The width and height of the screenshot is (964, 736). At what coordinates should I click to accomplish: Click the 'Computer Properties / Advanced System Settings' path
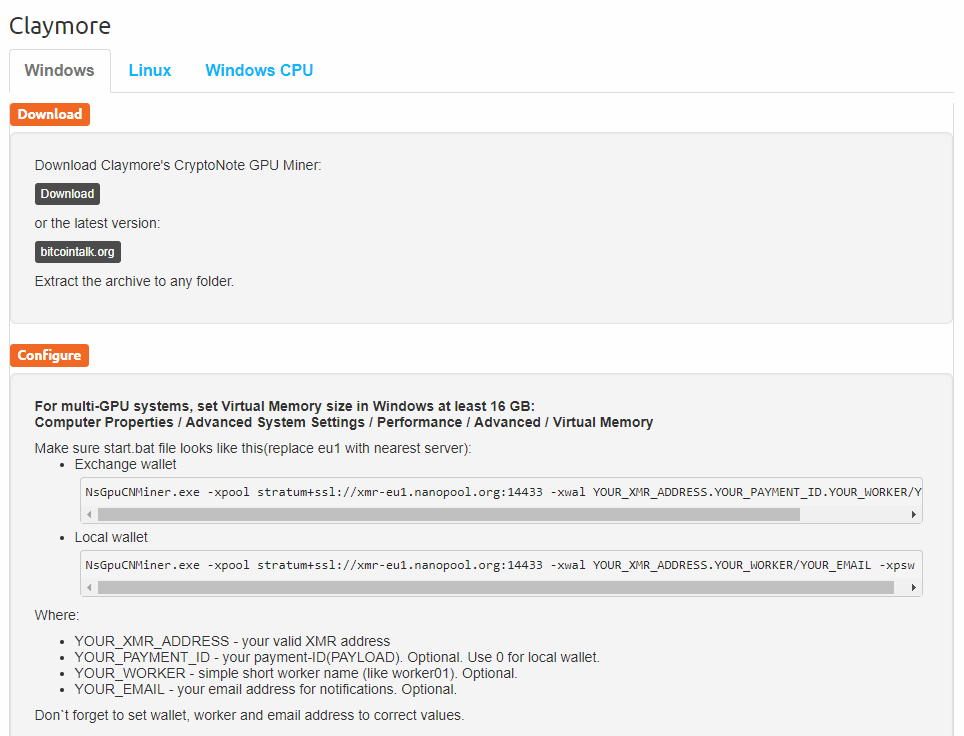point(344,422)
